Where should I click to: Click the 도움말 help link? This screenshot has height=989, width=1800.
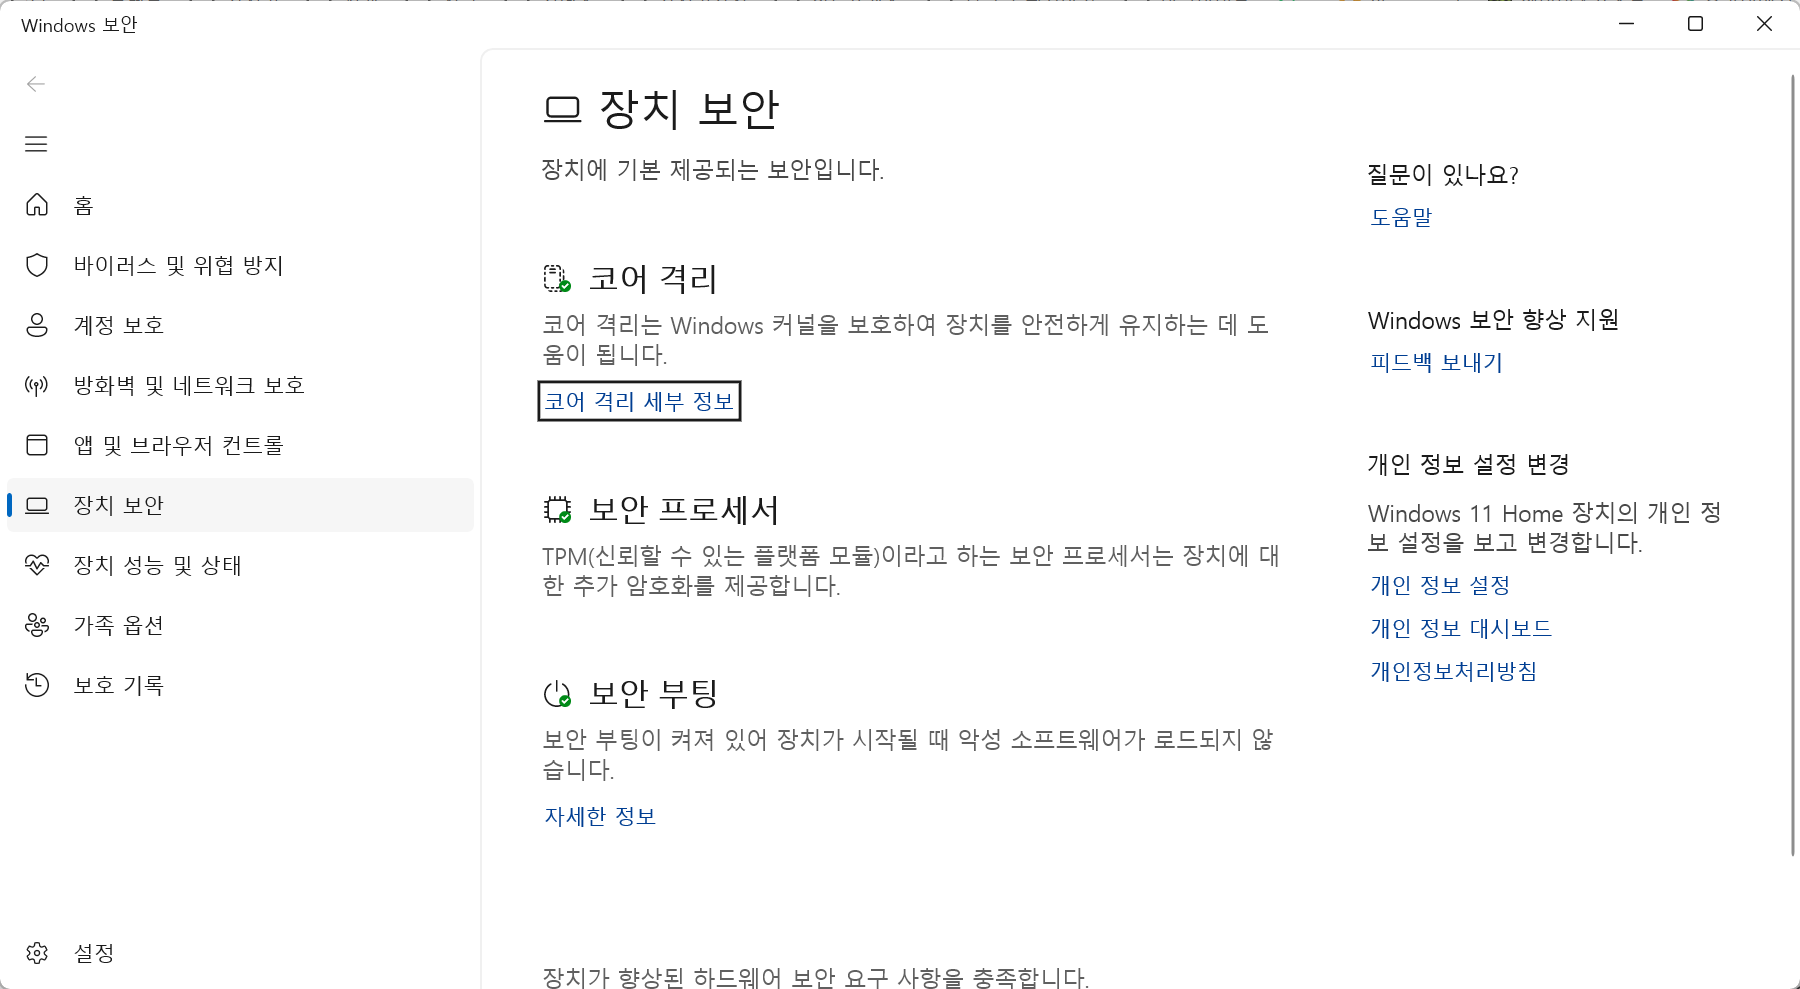[1400, 216]
